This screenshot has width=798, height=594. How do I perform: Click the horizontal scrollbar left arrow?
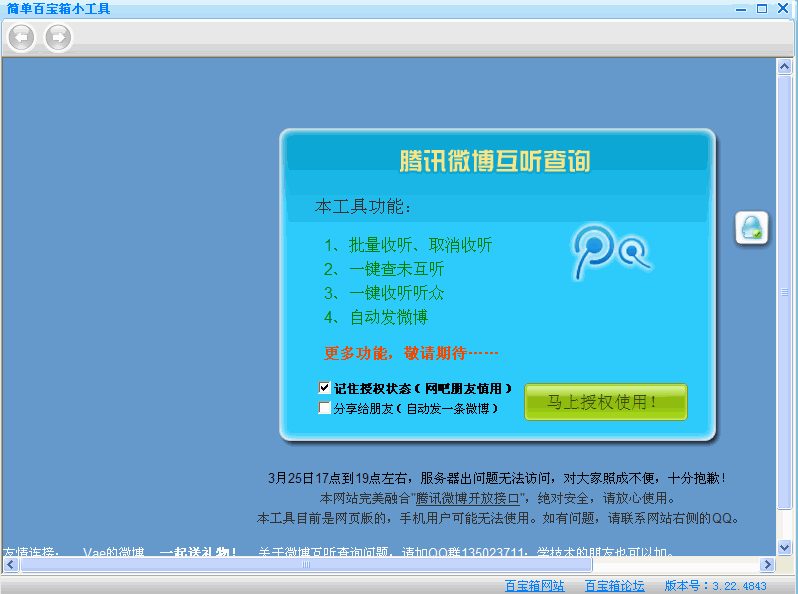[x=11, y=564]
